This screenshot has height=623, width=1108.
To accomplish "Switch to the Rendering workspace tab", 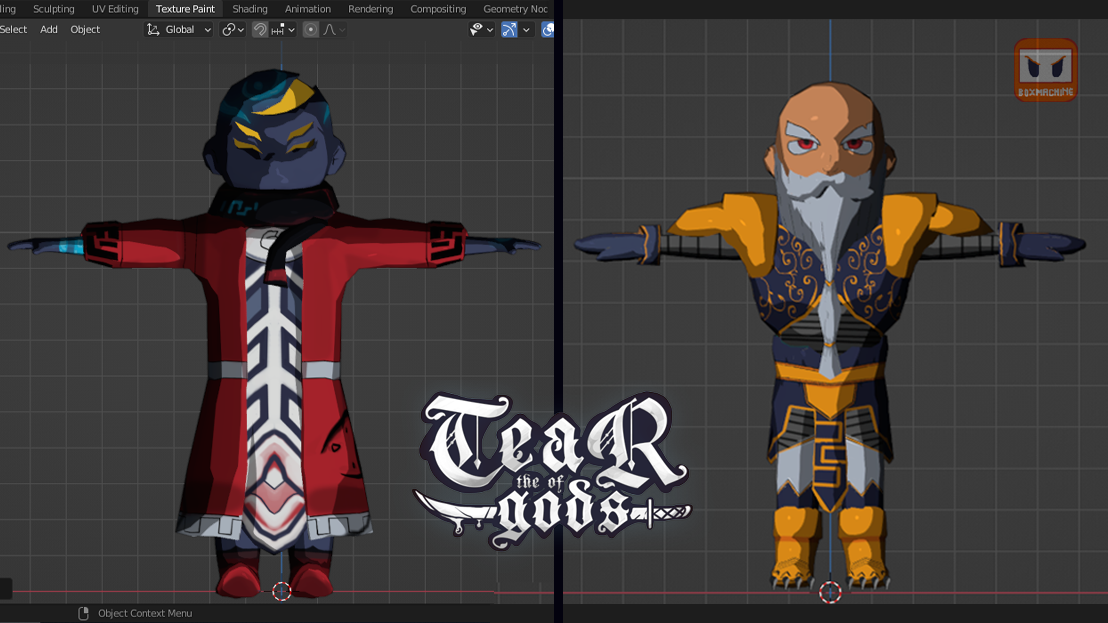I will [370, 9].
